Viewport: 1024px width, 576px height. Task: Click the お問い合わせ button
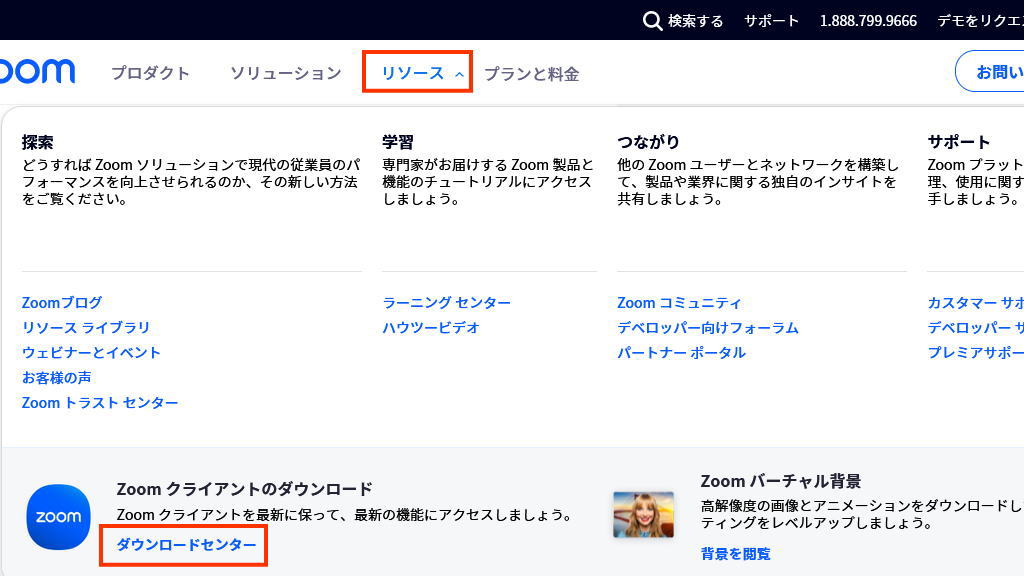[x=990, y=71]
